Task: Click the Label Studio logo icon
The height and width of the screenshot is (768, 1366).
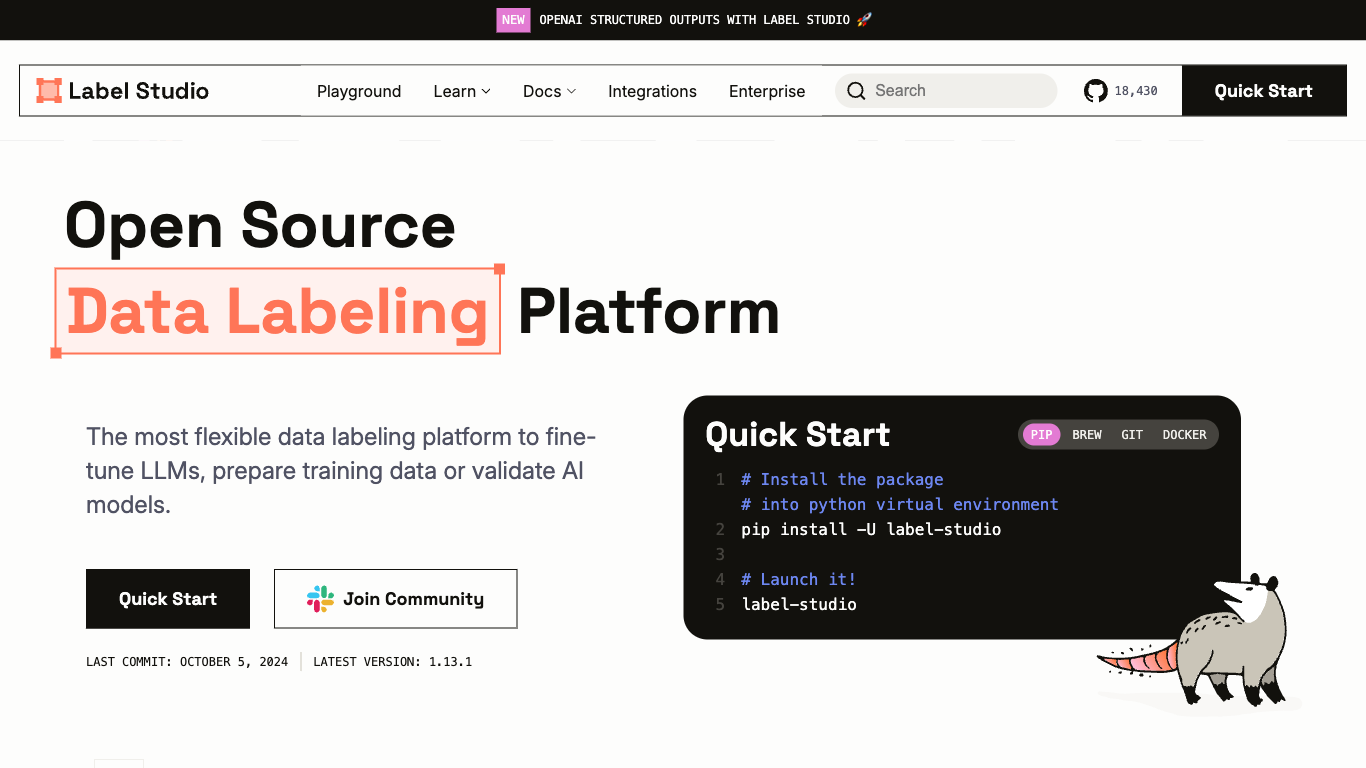Action: coord(49,91)
